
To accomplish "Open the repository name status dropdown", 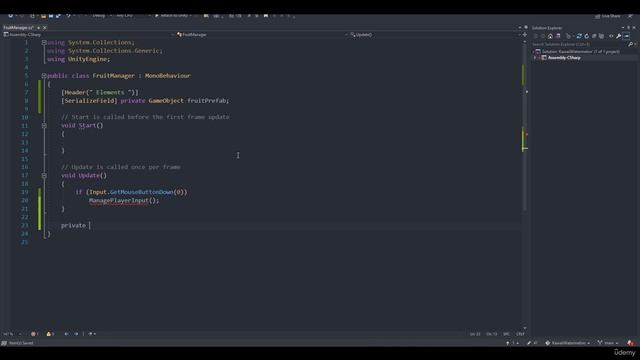I will [567, 343].
